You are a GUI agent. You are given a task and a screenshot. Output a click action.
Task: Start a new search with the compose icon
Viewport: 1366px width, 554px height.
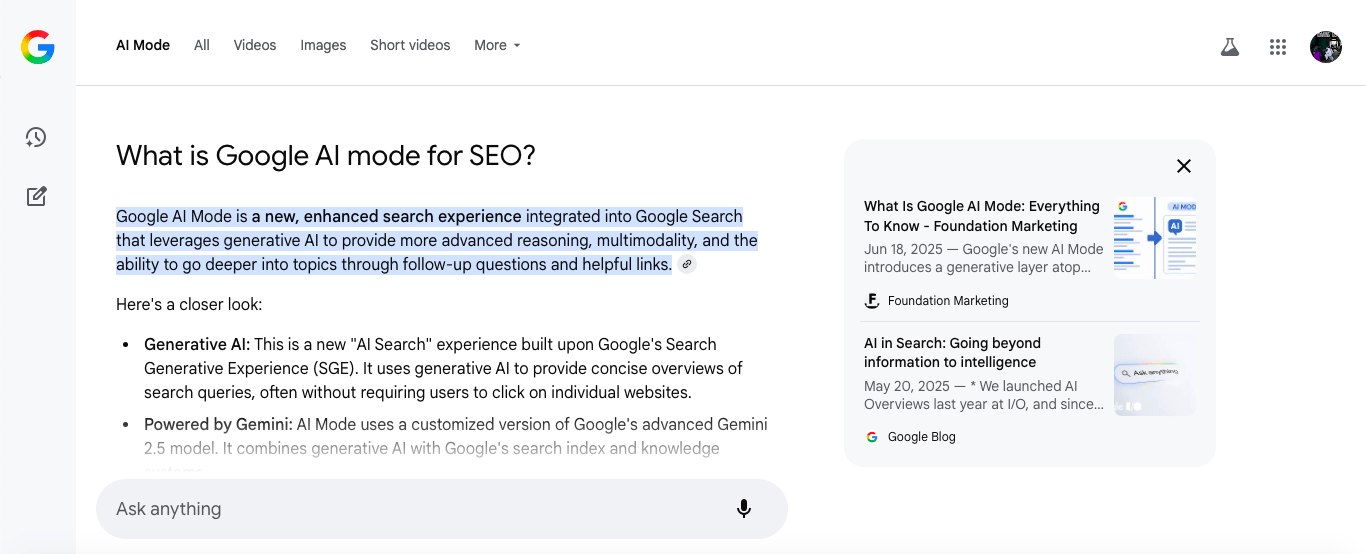point(36,196)
